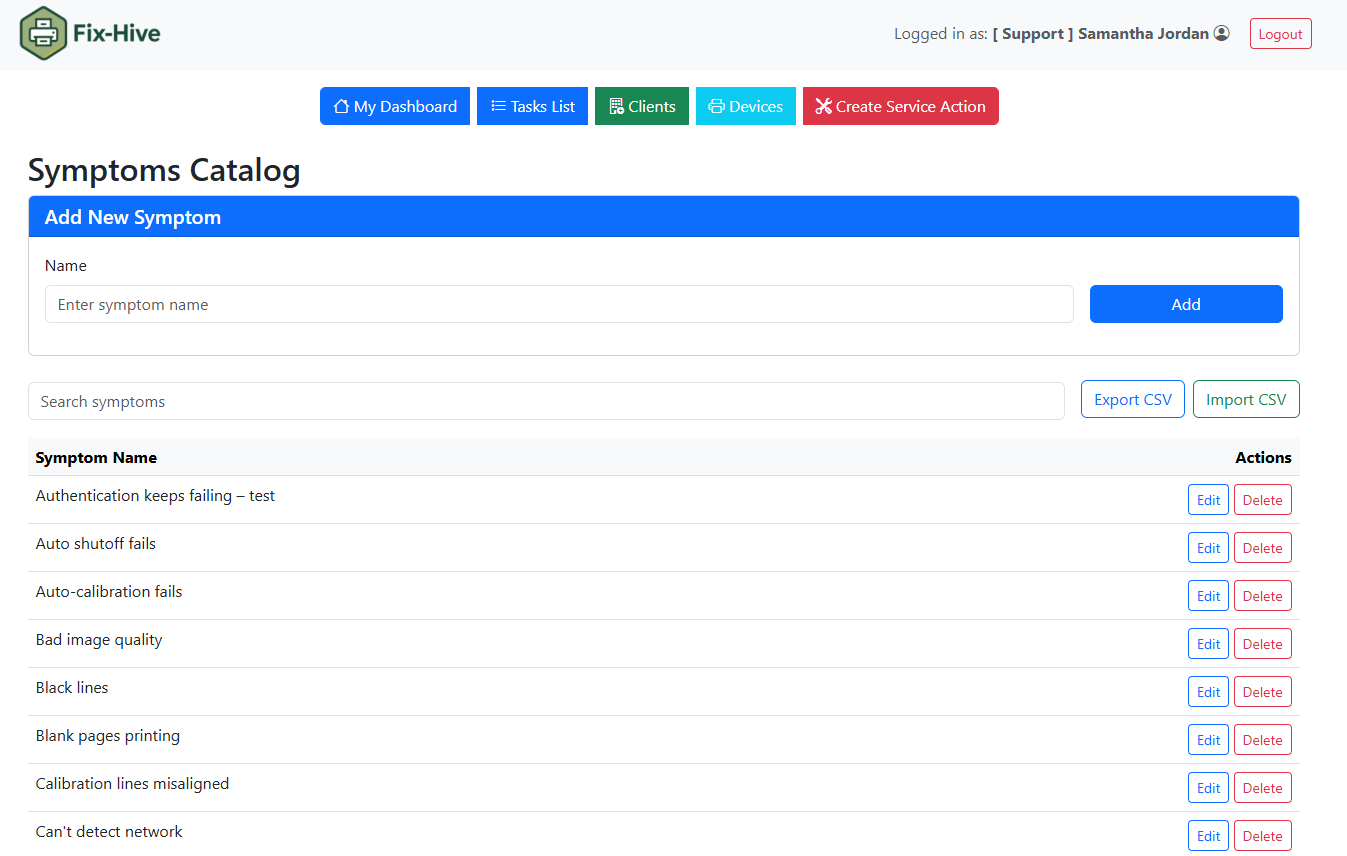Edit the Black lines symptom

click(1208, 692)
